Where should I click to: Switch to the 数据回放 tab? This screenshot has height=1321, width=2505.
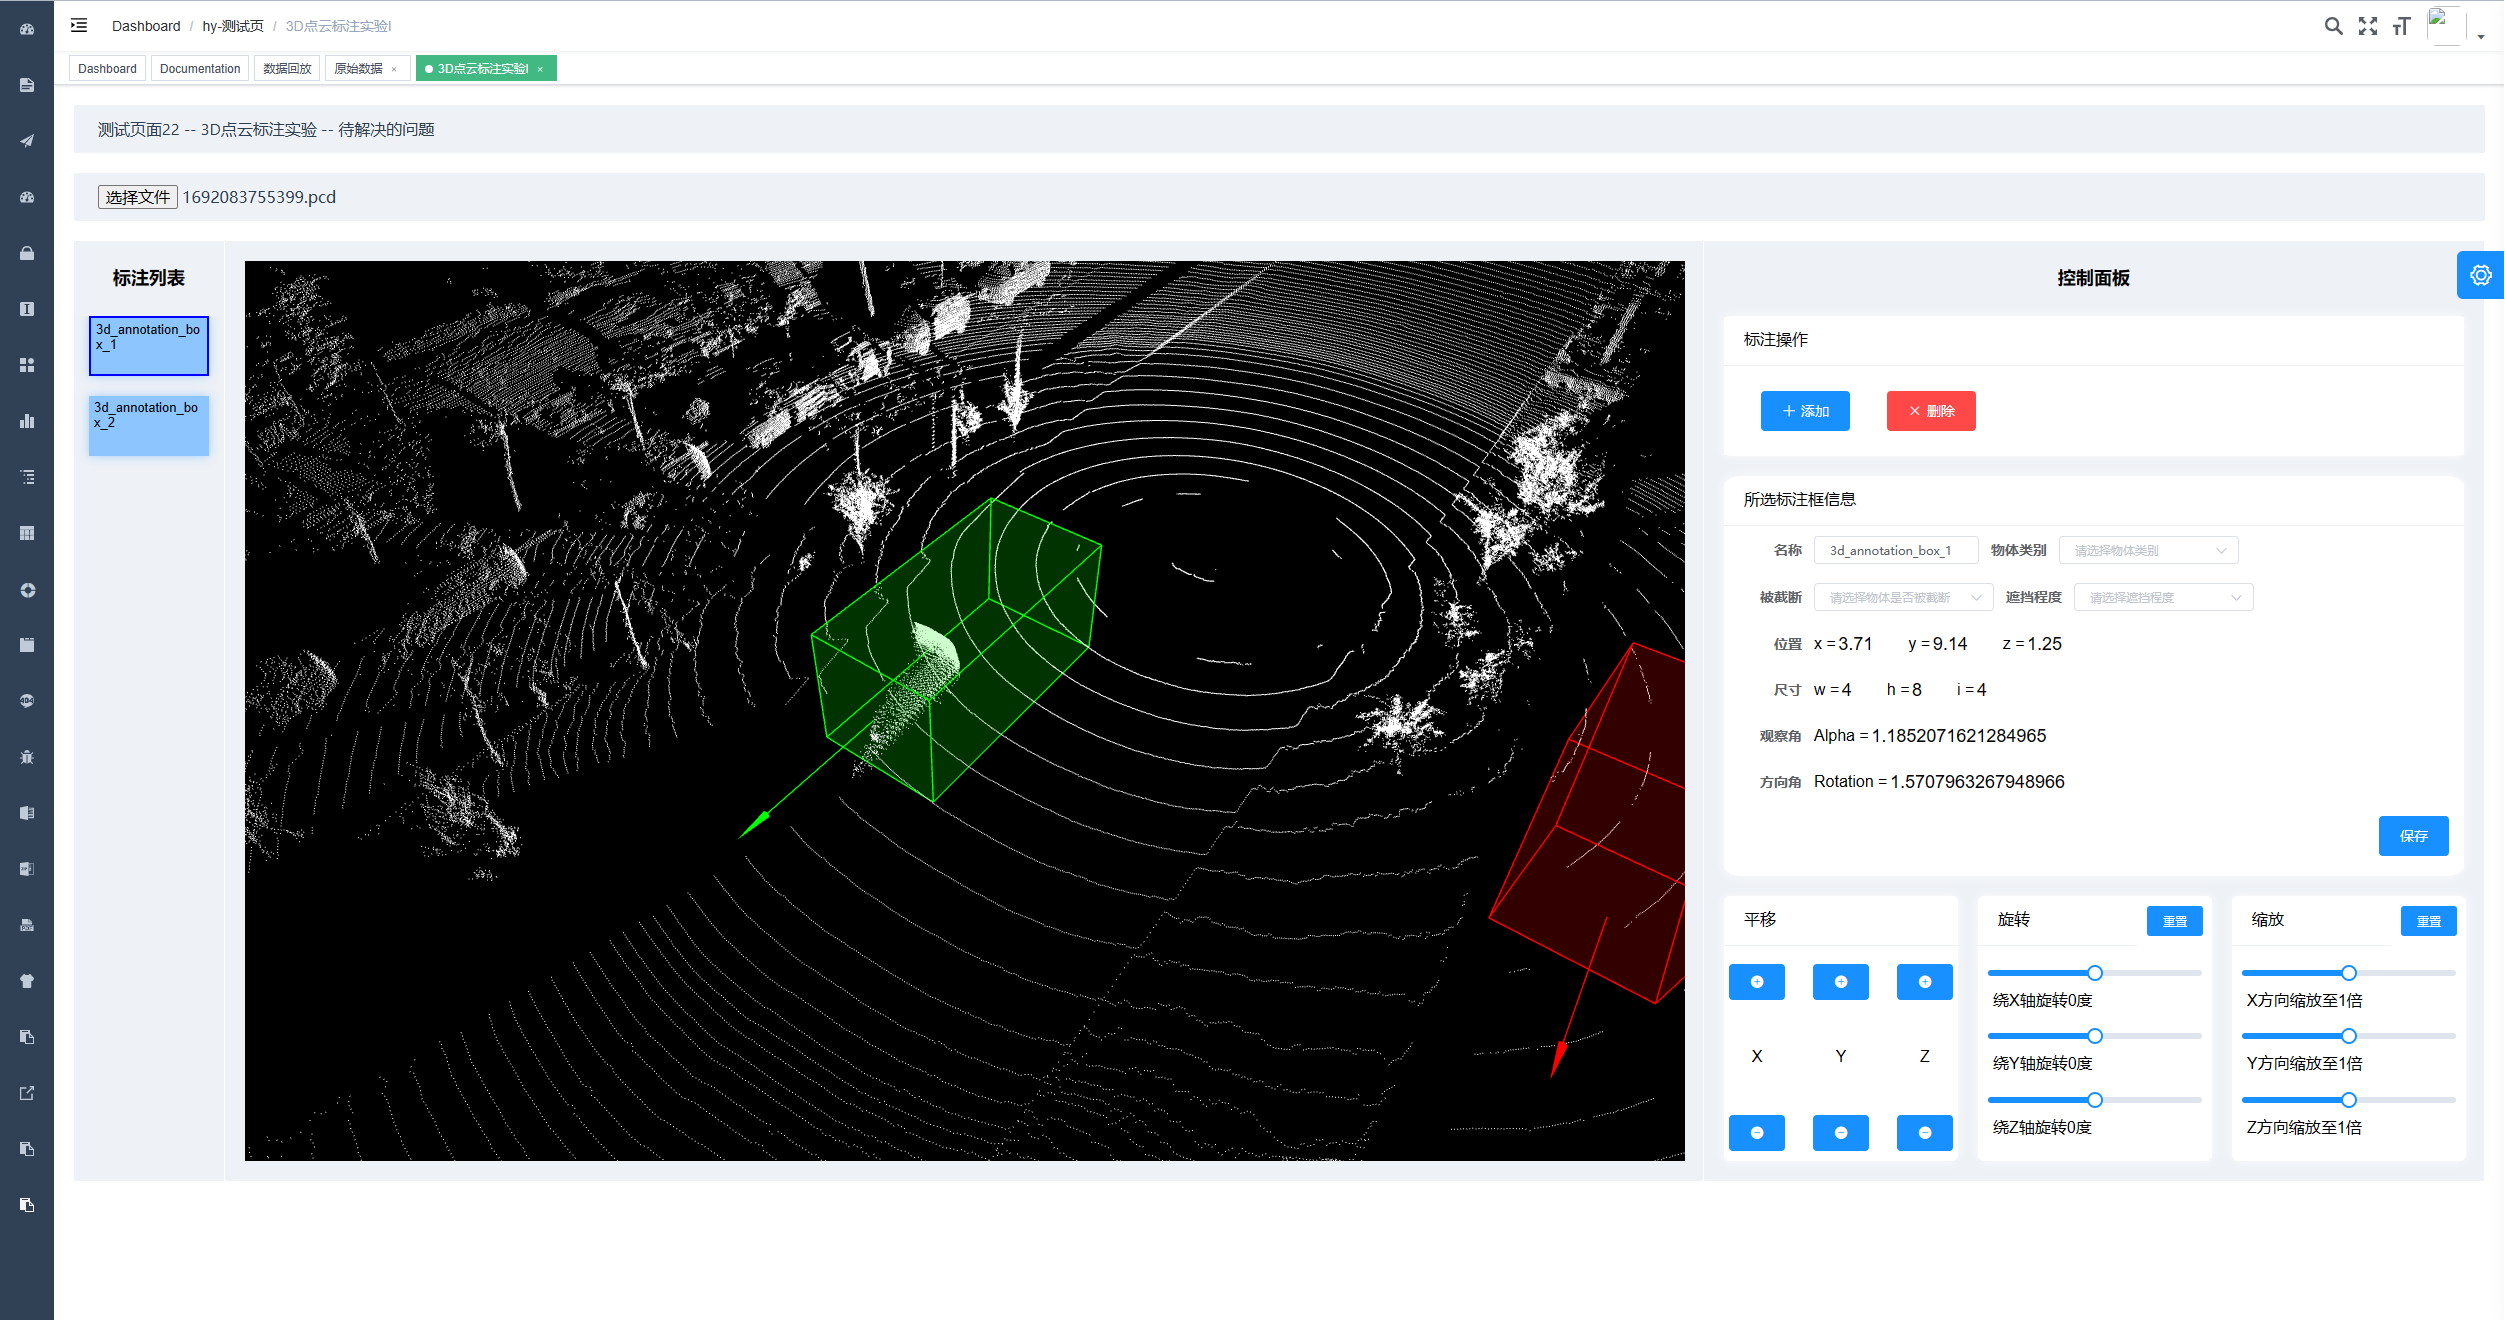coord(287,69)
